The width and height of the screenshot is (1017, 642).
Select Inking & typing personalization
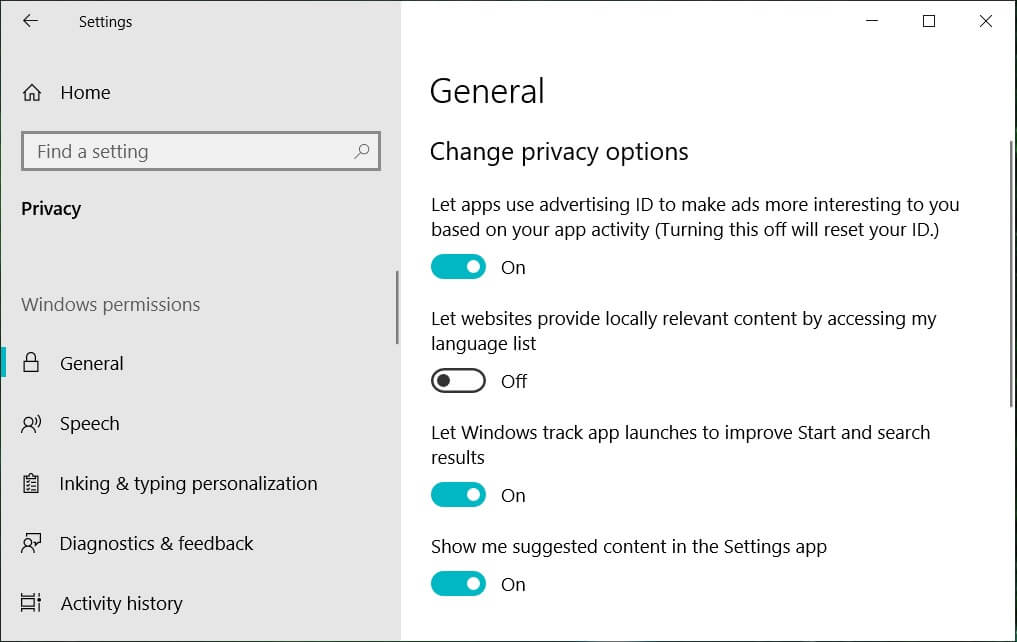click(x=188, y=484)
